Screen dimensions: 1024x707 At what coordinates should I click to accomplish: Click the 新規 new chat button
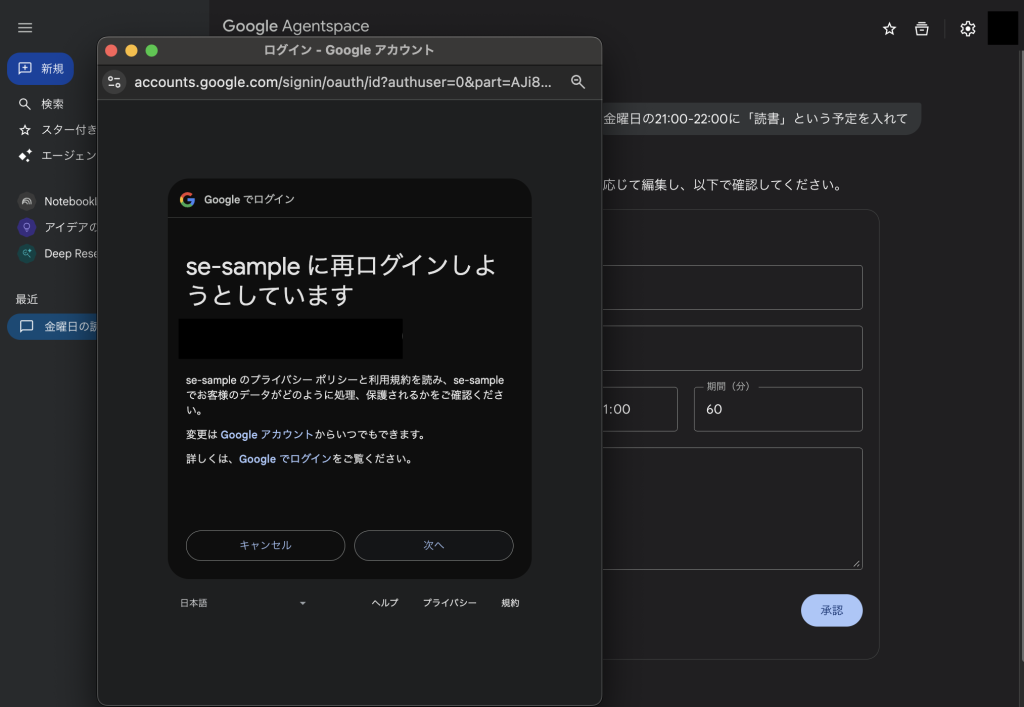[41, 69]
